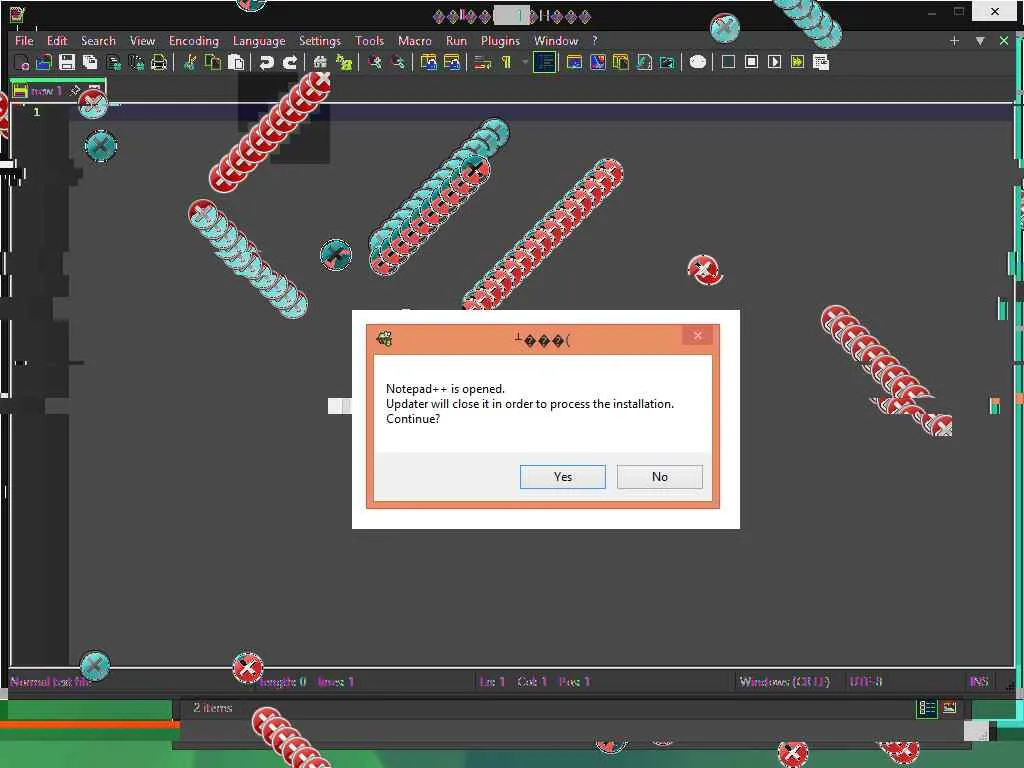
Task: Open the Settings menu
Action: pos(319,40)
